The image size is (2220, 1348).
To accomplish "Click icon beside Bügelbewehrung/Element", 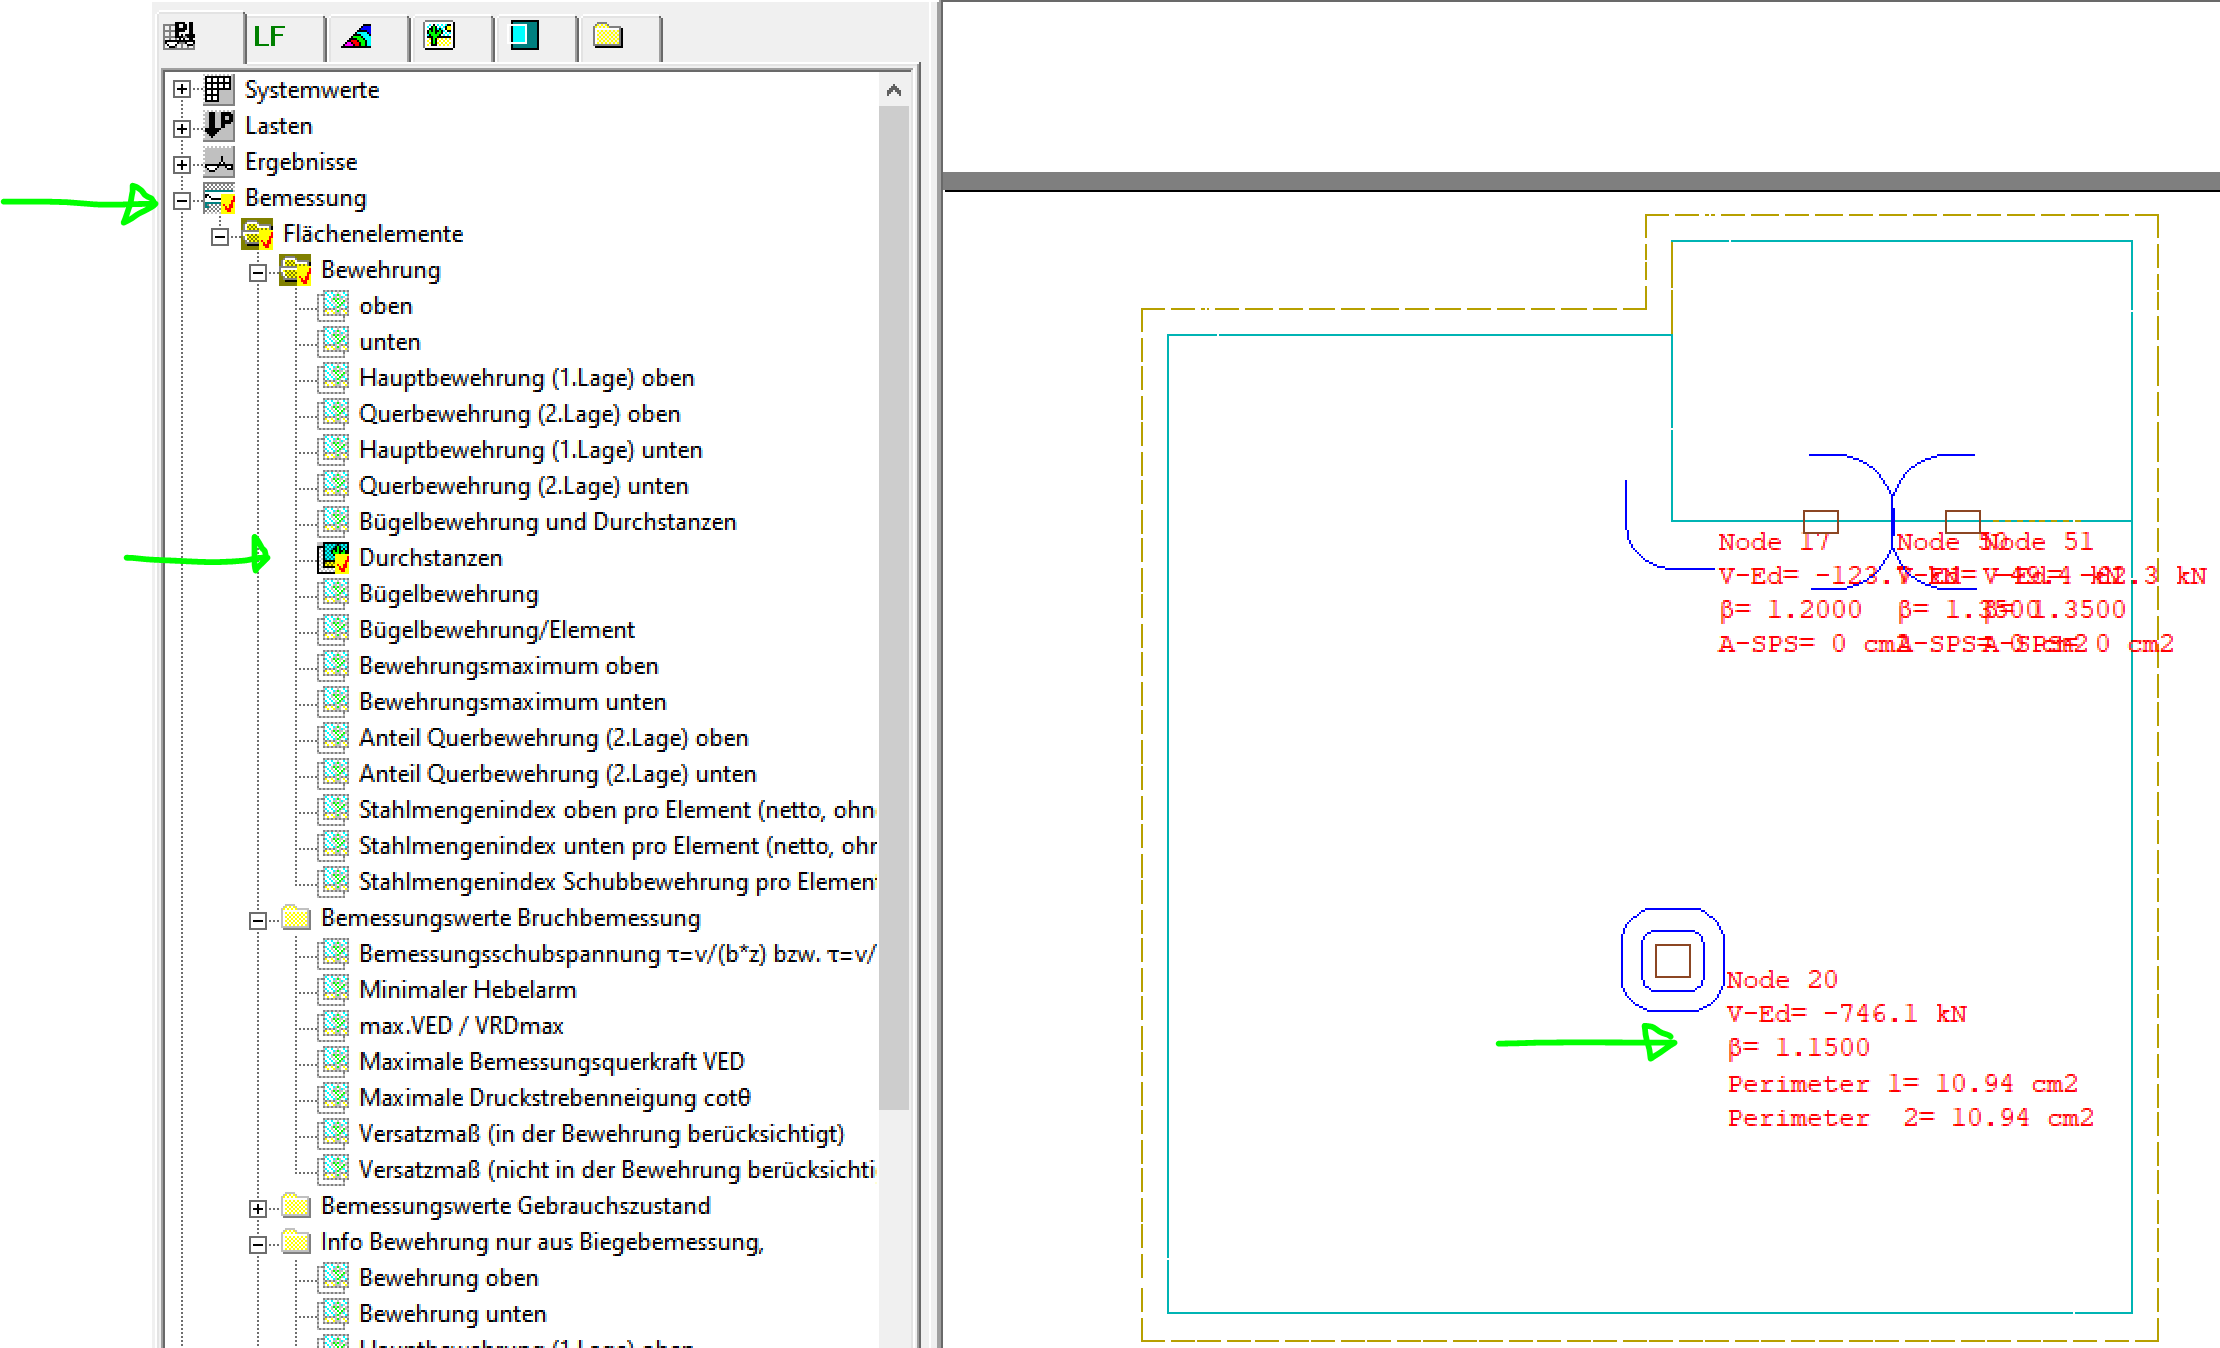I will click(x=334, y=629).
